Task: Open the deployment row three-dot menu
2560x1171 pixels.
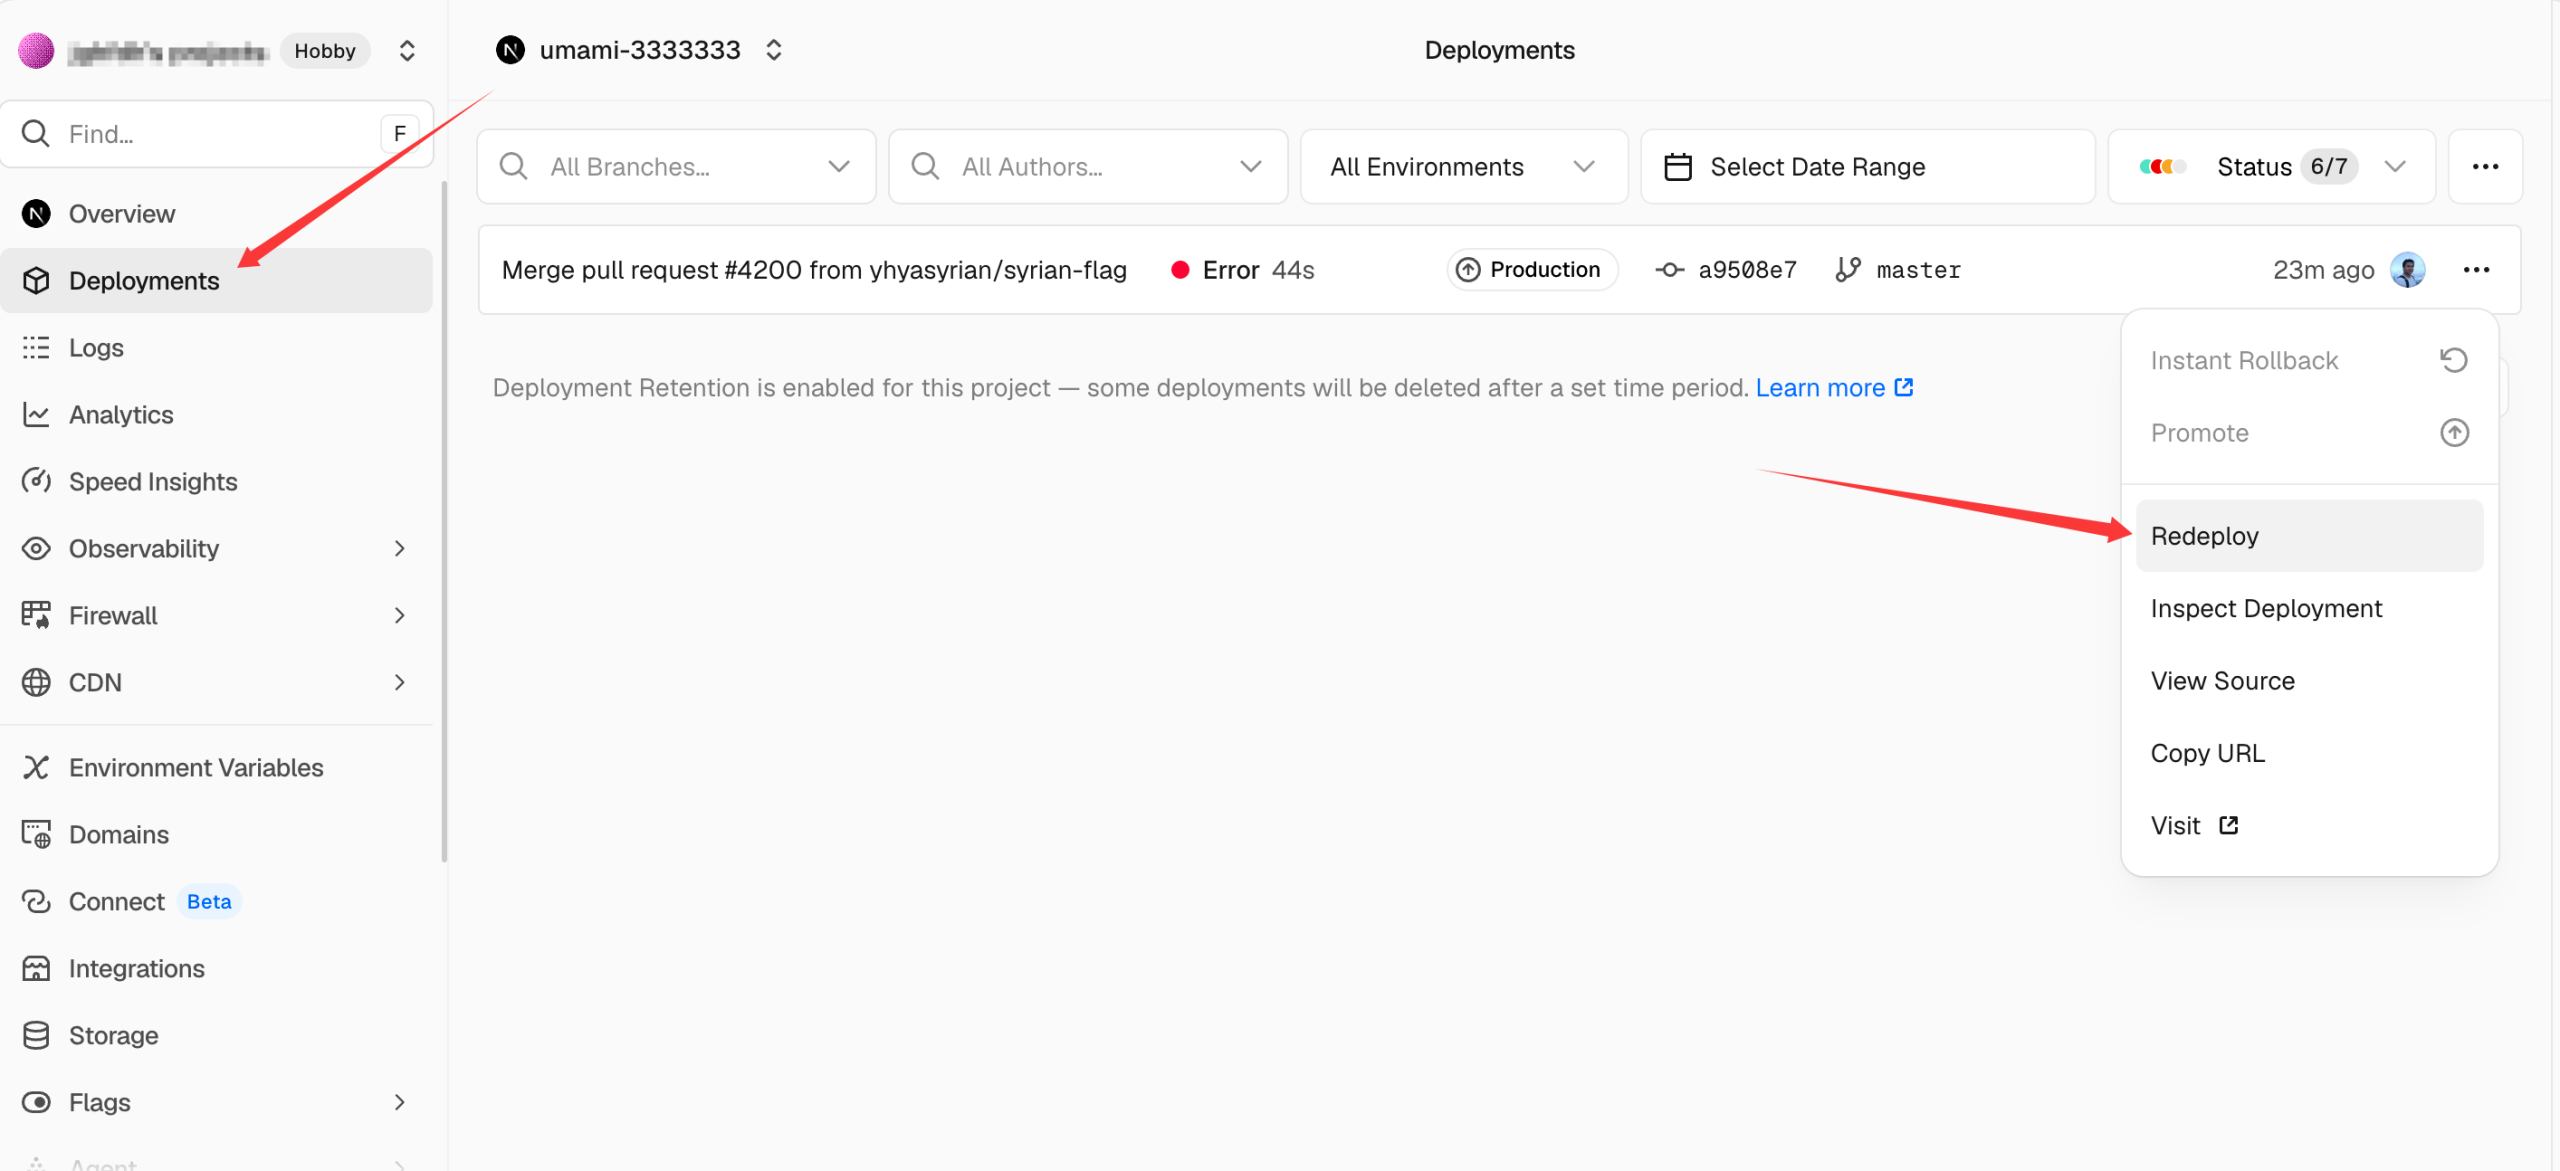Action: (2477, 270)
